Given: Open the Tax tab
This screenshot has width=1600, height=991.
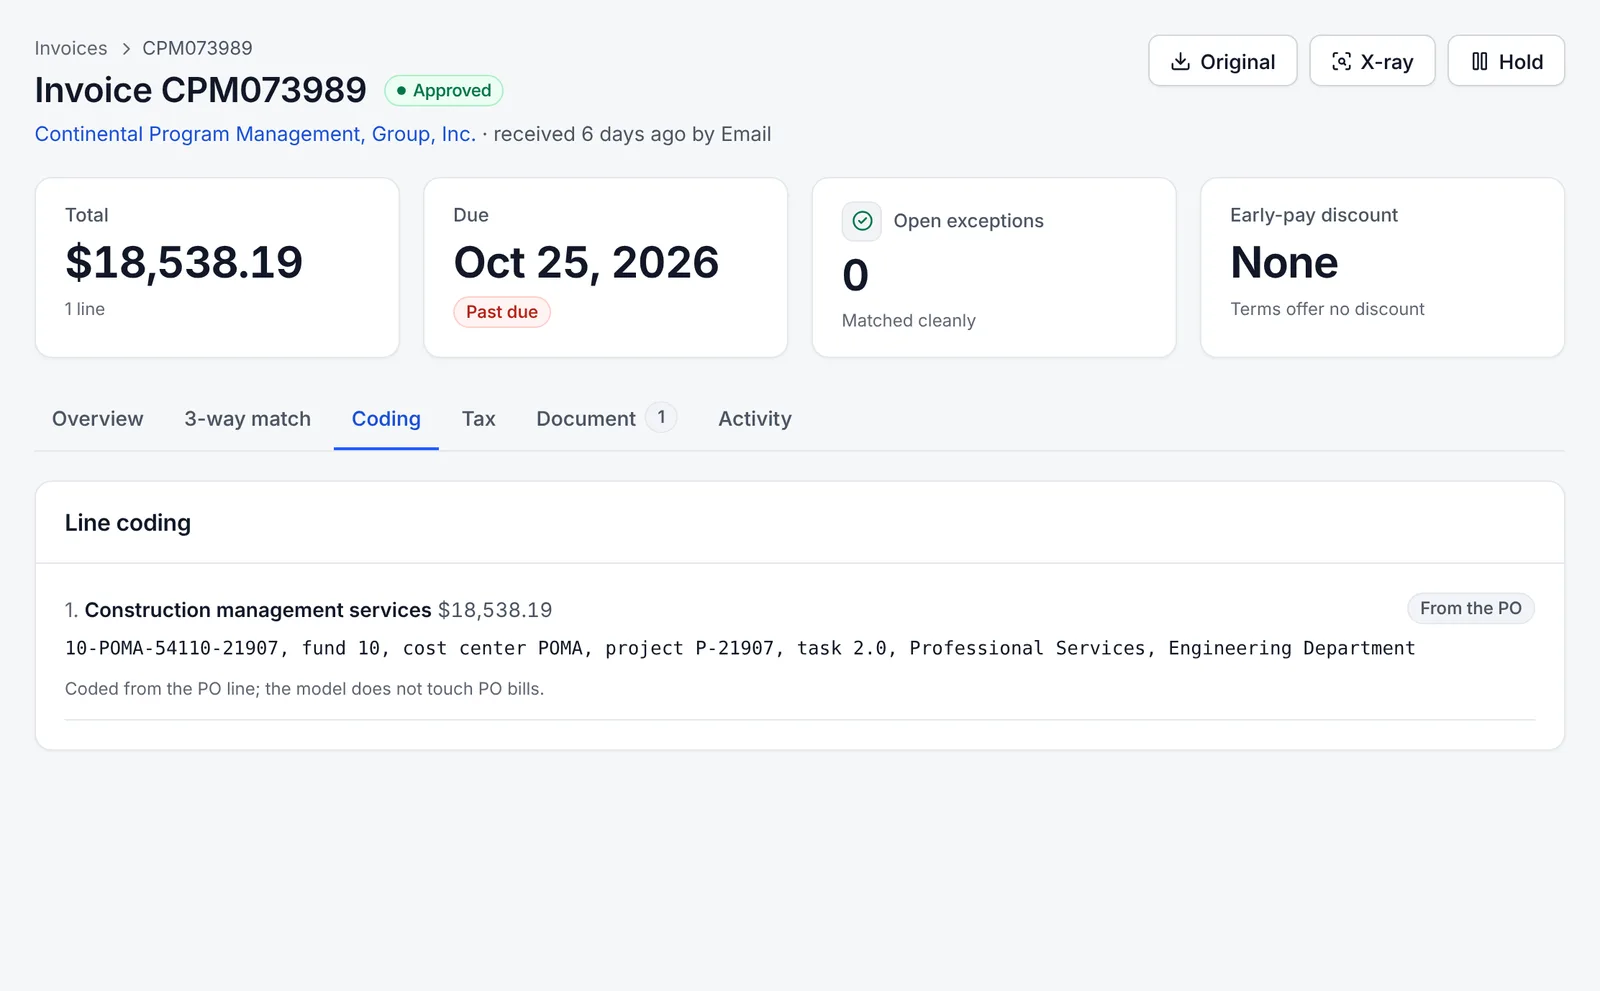Looking at the screenshot, I should tap(479, 419).
